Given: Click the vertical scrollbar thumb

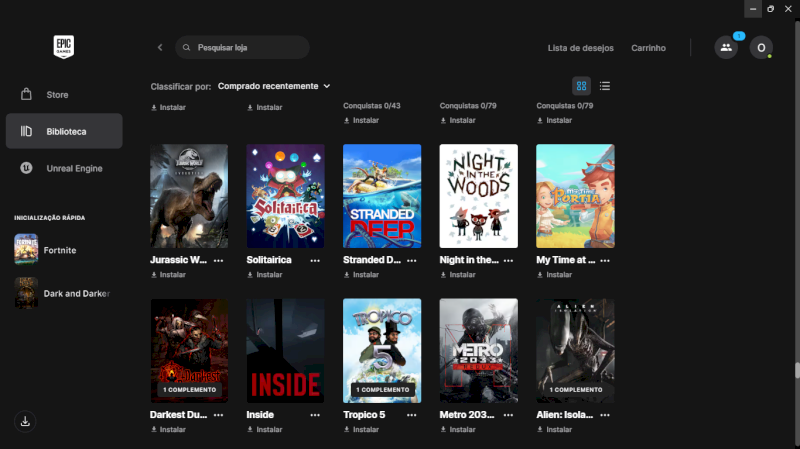Looking at the screenshot, I should [797, 370].
